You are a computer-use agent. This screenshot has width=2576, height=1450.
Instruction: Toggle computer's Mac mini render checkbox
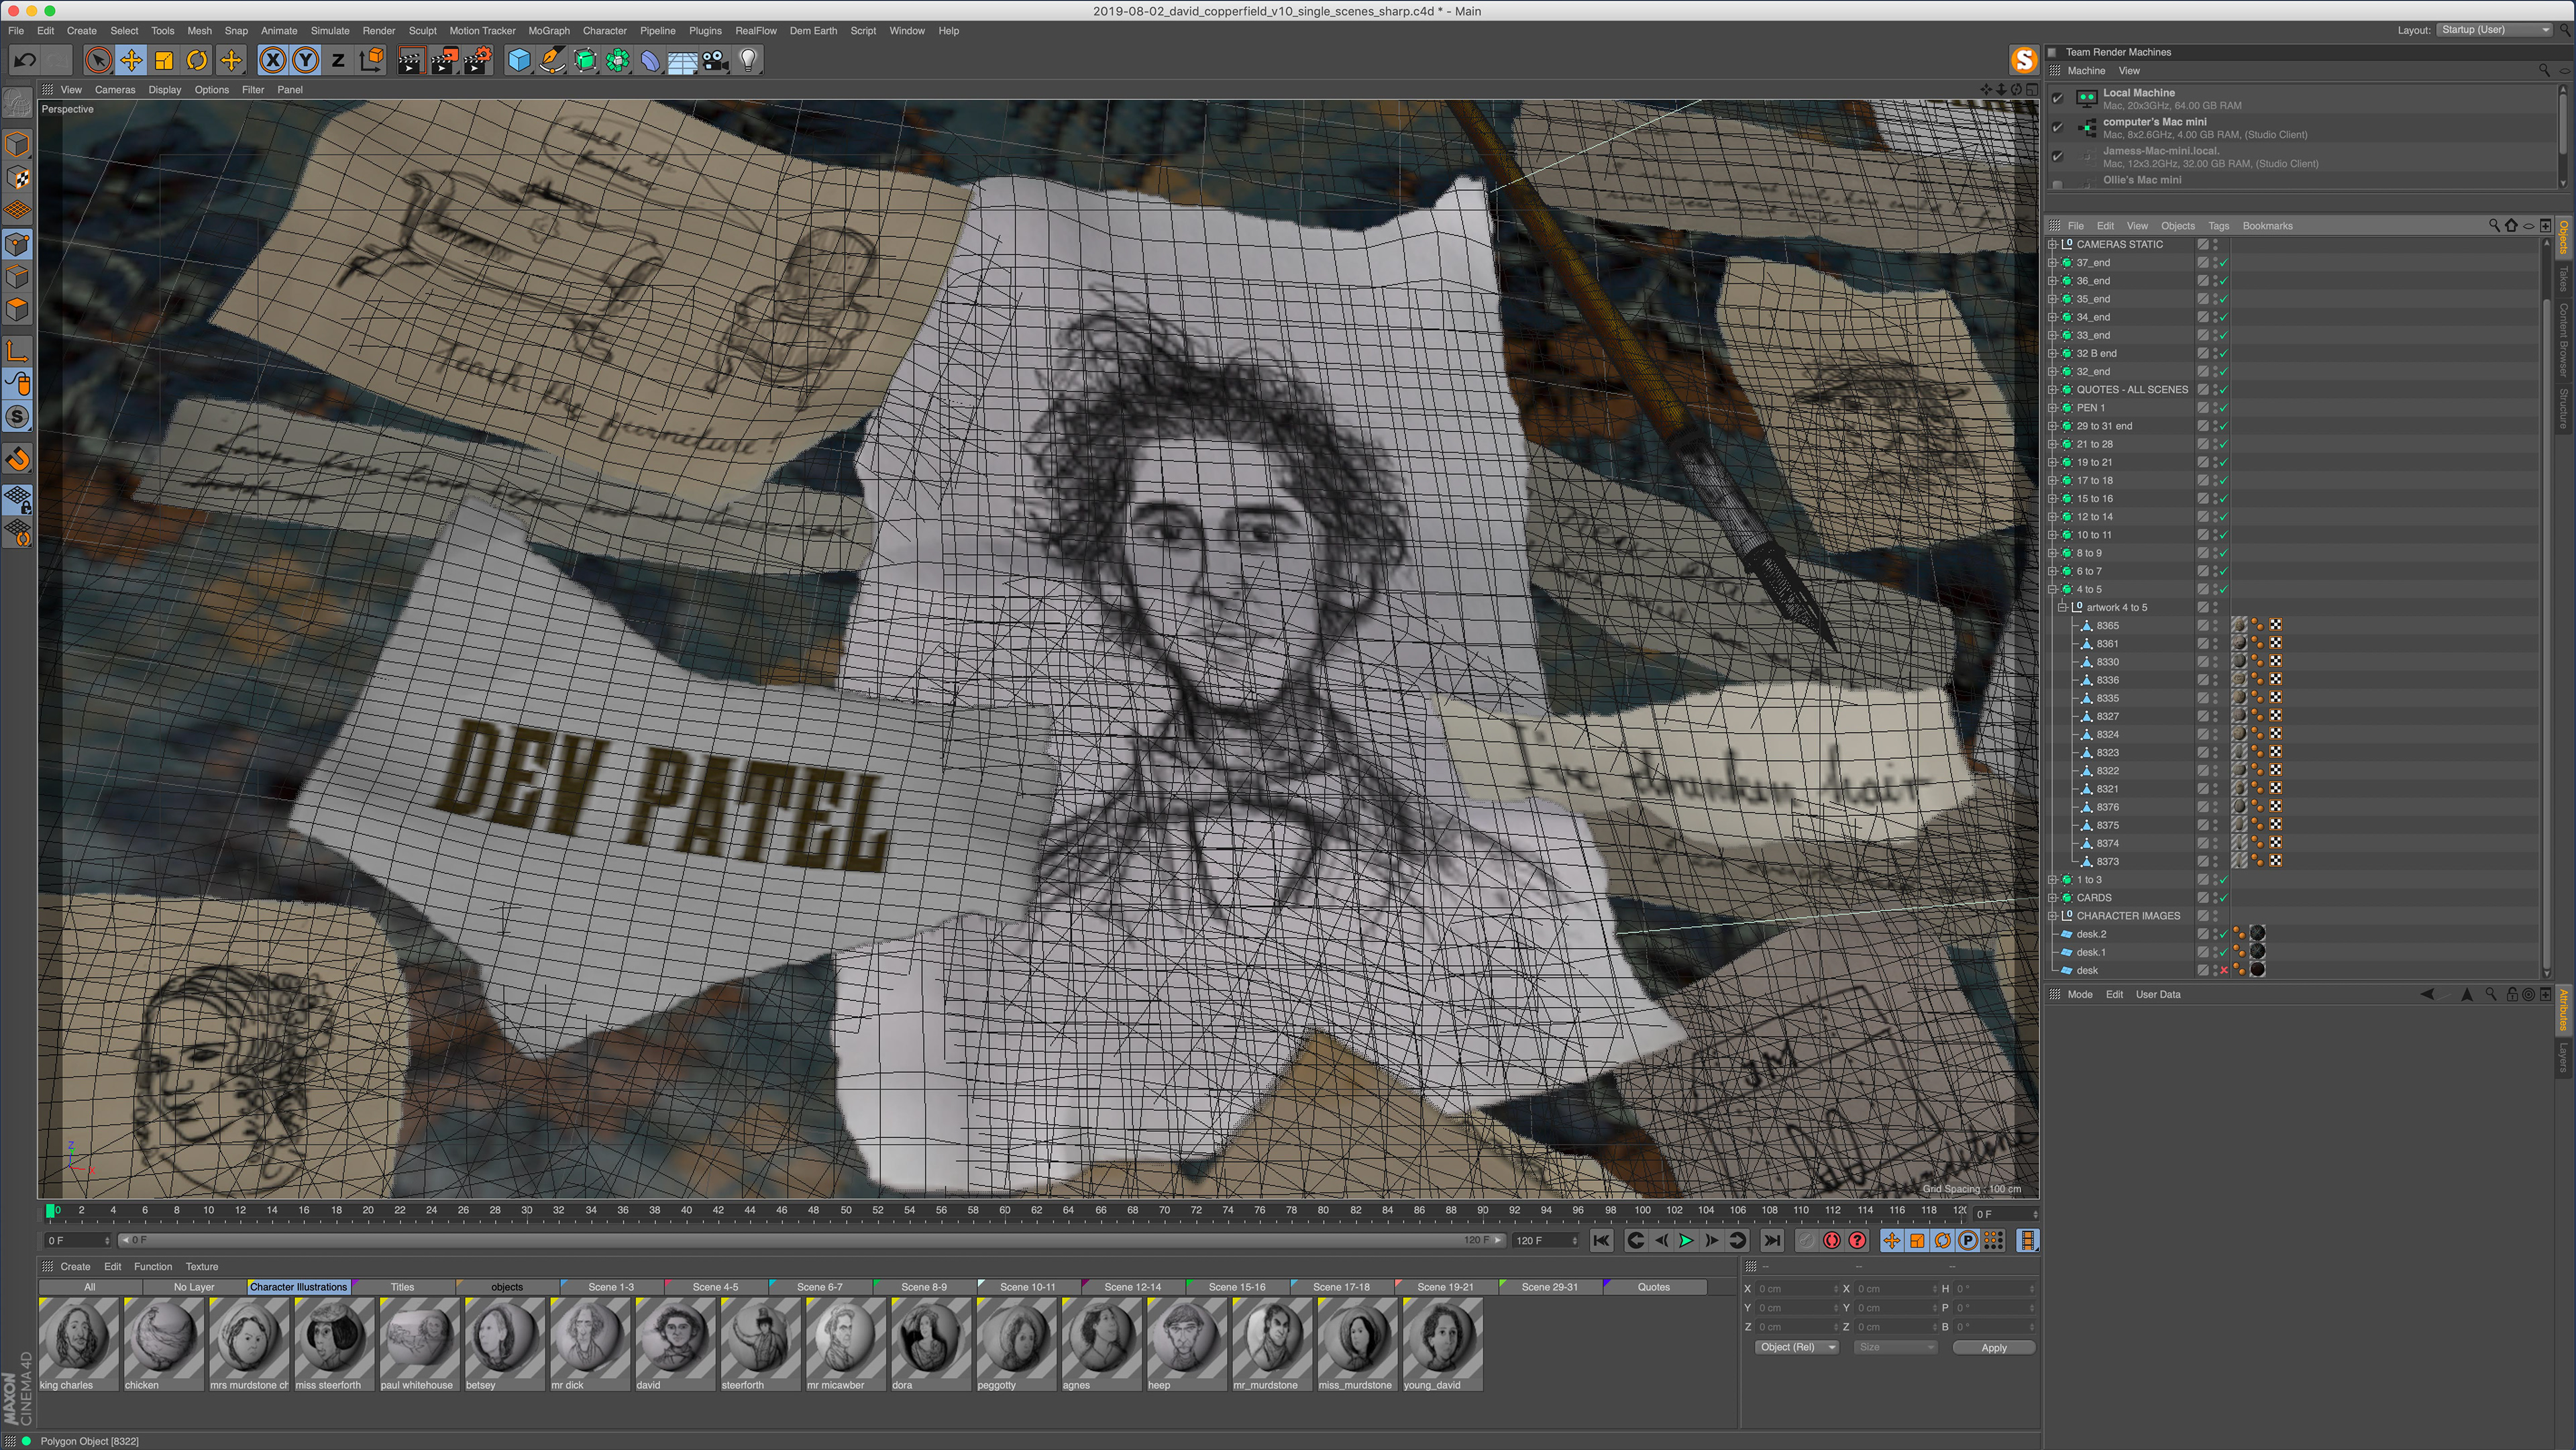(2057, 127)
